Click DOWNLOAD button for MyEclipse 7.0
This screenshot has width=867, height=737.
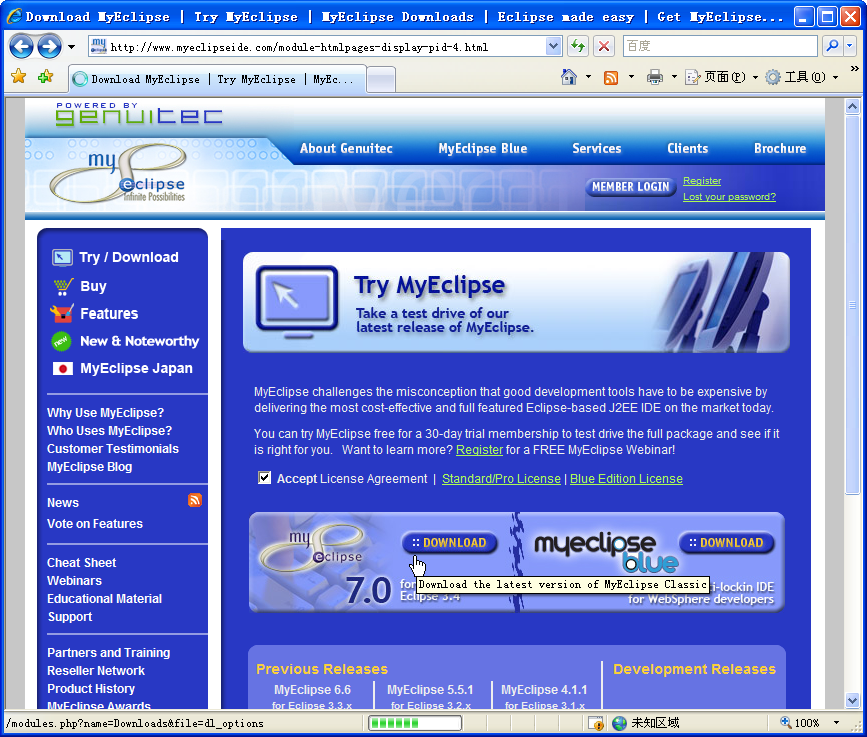(449, 543)
